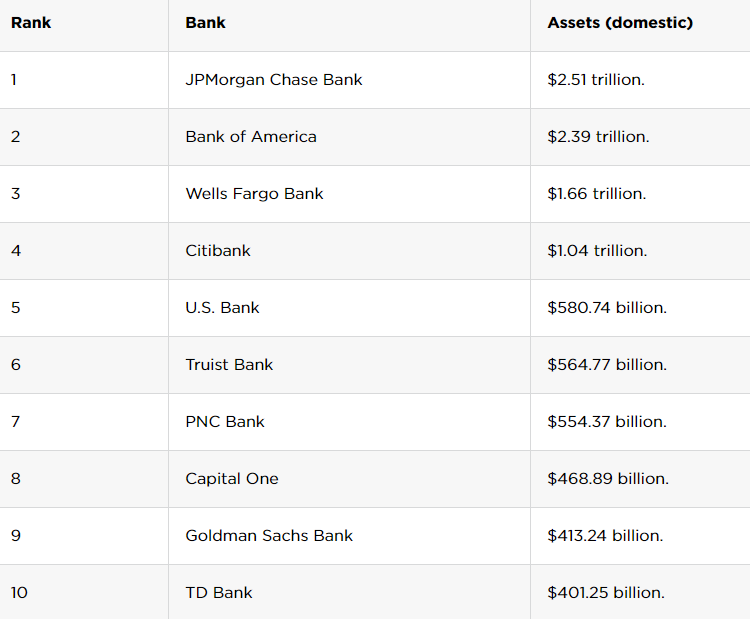Click the Goldman Sachs Bank cell
Screen dimensions: 750x619
269,536
